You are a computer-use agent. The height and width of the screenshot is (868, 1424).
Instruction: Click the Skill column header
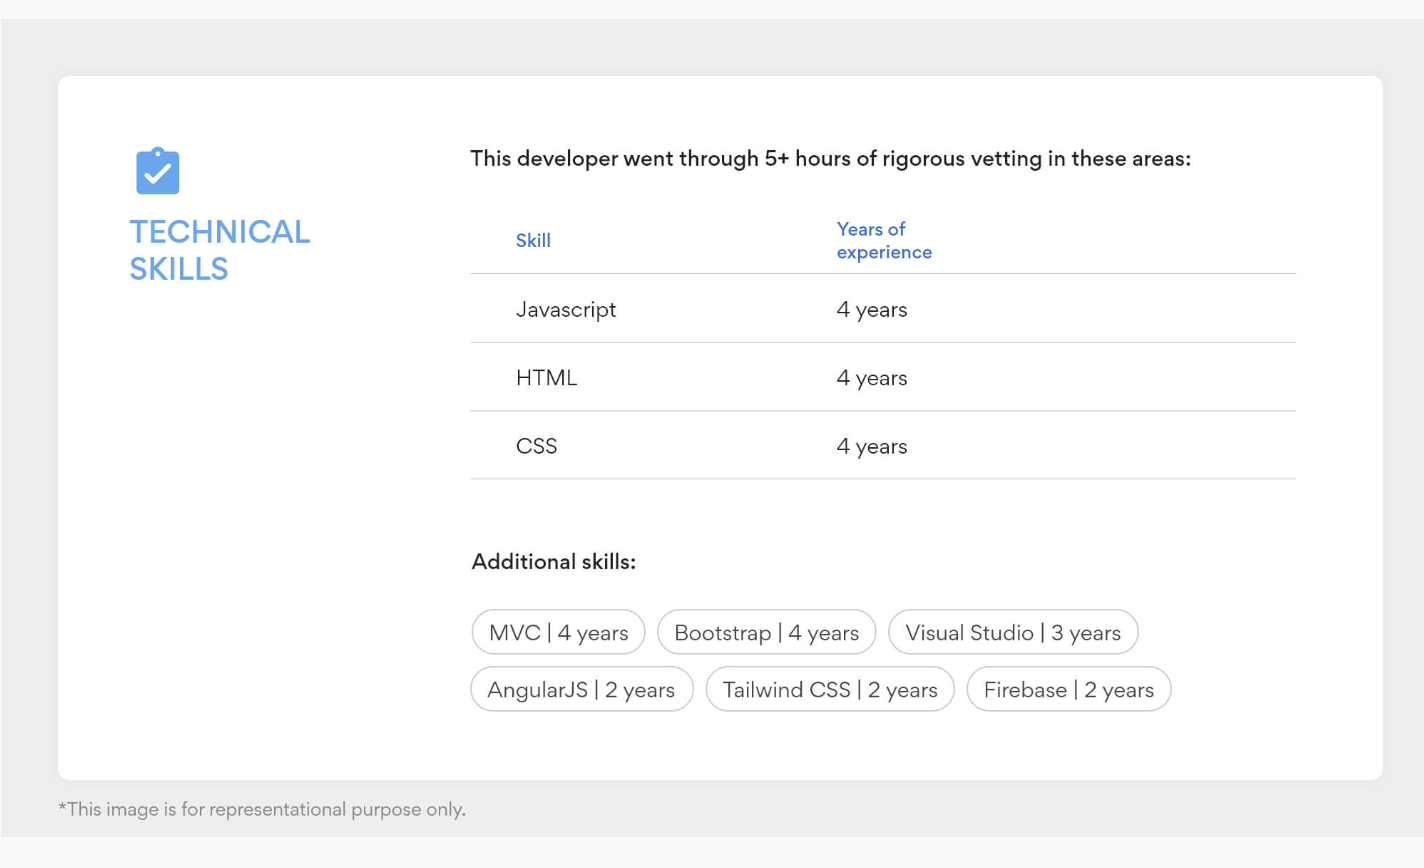click(533, 240)
